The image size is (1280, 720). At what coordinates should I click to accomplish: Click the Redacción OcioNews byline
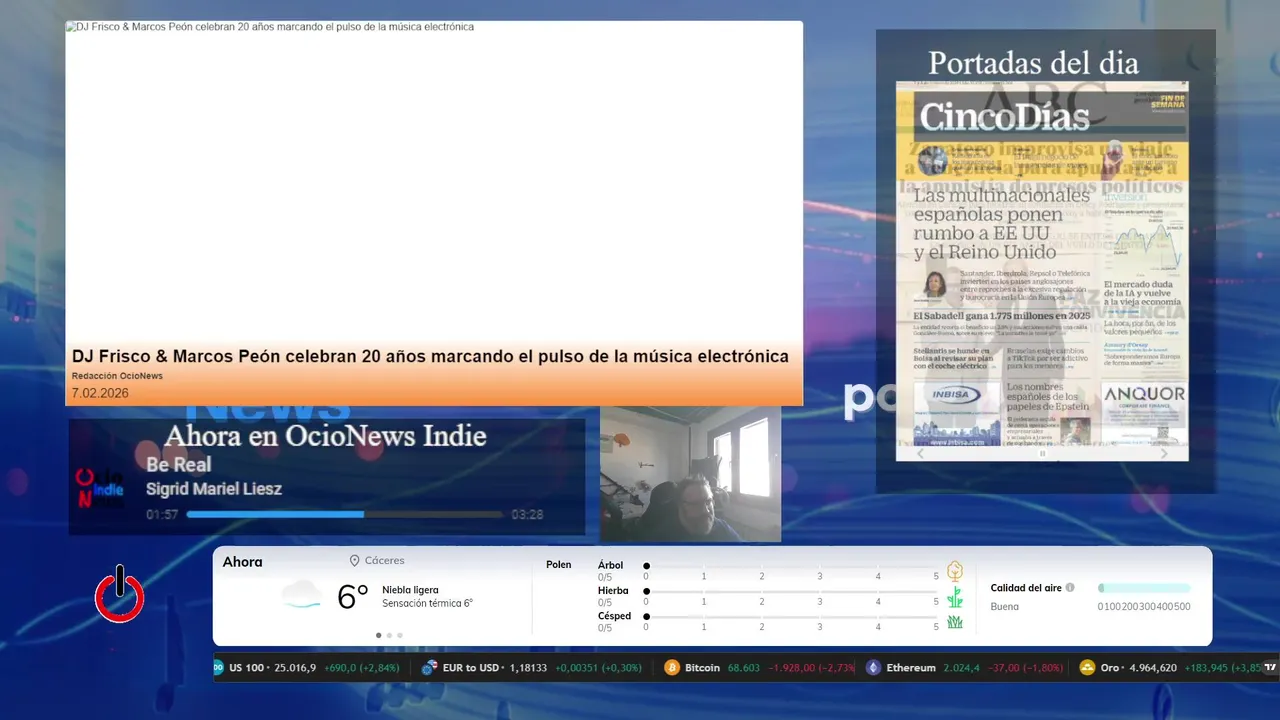117,376
